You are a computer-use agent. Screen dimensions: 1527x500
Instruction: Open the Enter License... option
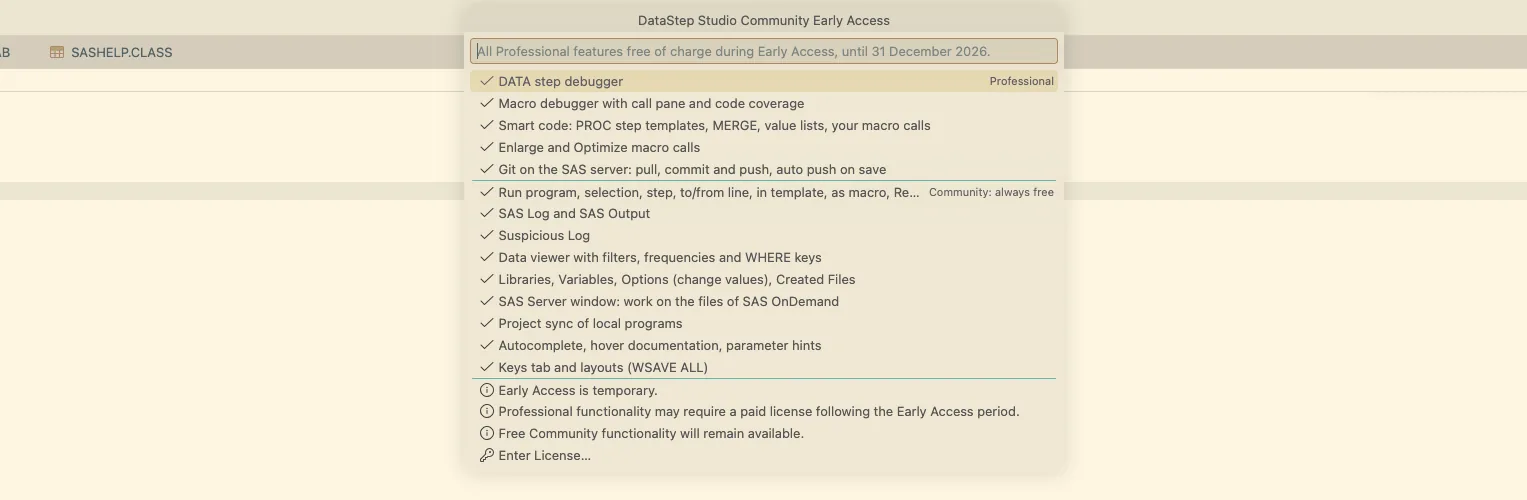pos(763,455)
